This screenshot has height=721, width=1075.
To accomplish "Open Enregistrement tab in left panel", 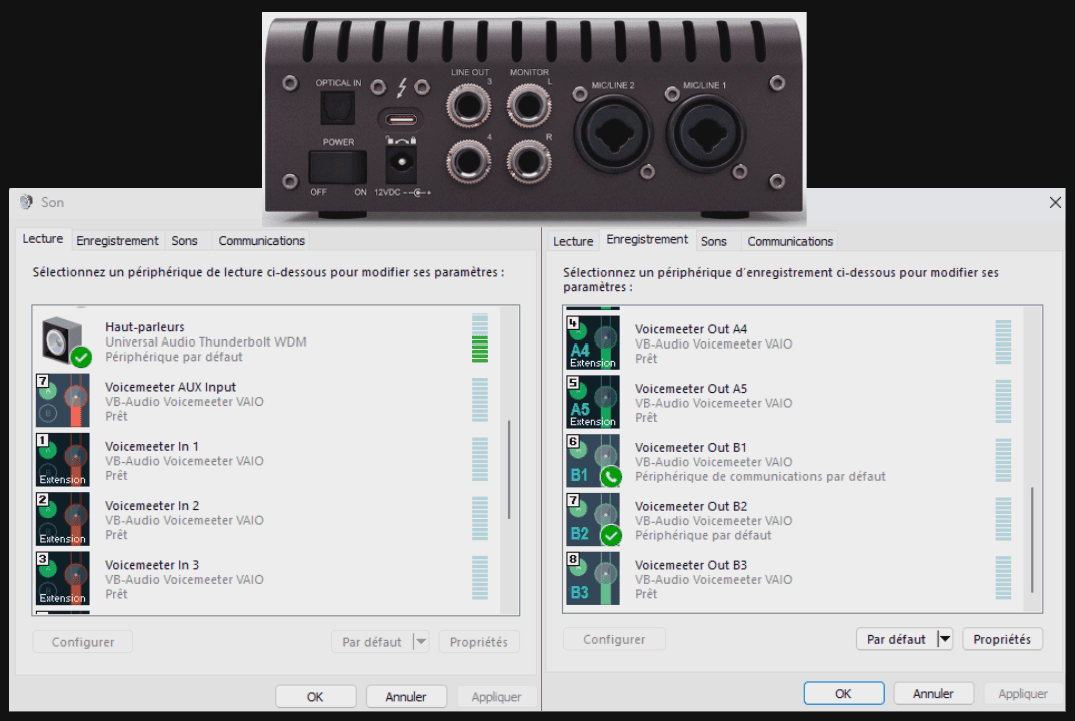I will (117, 241).
